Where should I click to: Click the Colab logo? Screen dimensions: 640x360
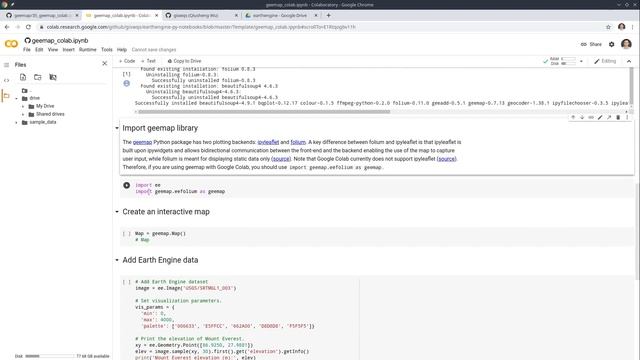coord(11,44)
